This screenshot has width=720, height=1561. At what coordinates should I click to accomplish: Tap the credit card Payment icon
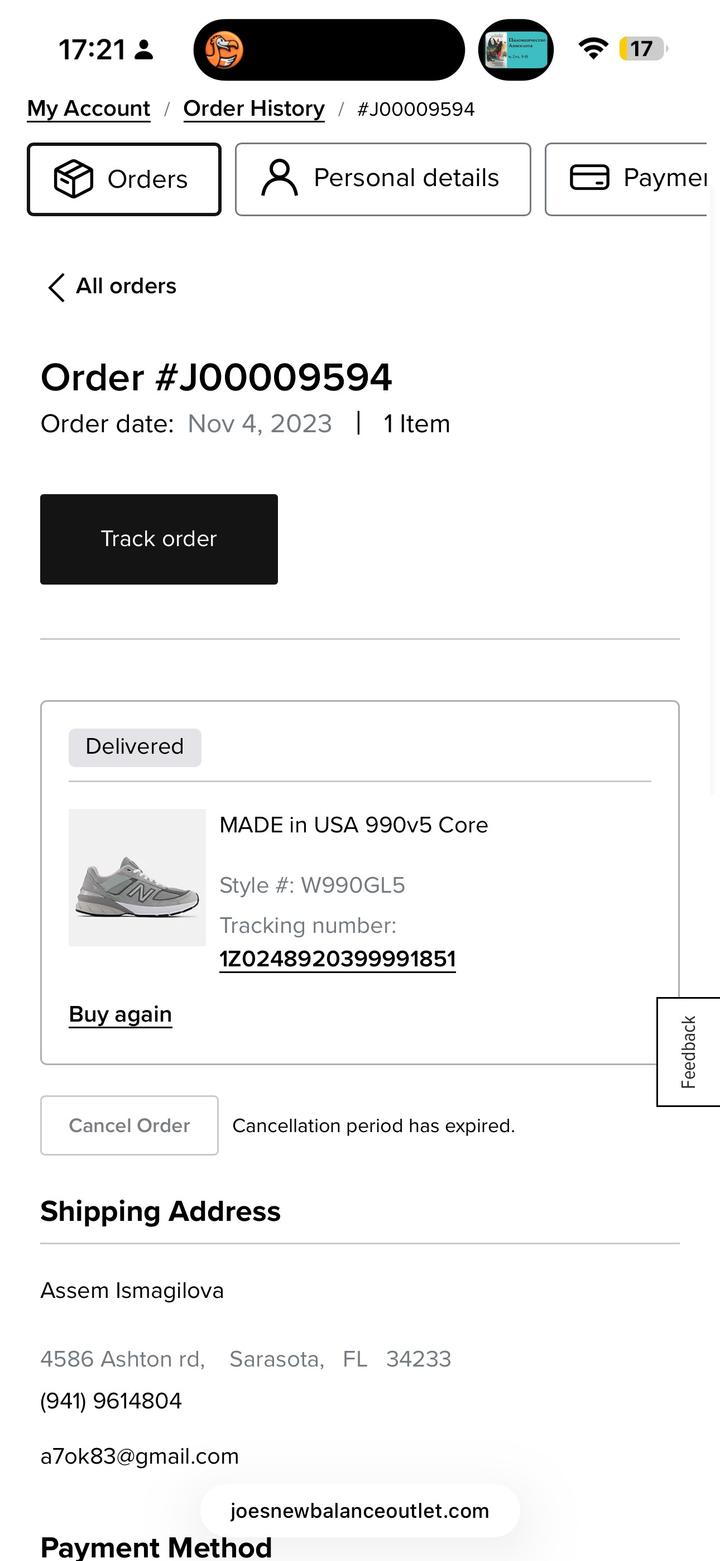(x=589, y=178)
